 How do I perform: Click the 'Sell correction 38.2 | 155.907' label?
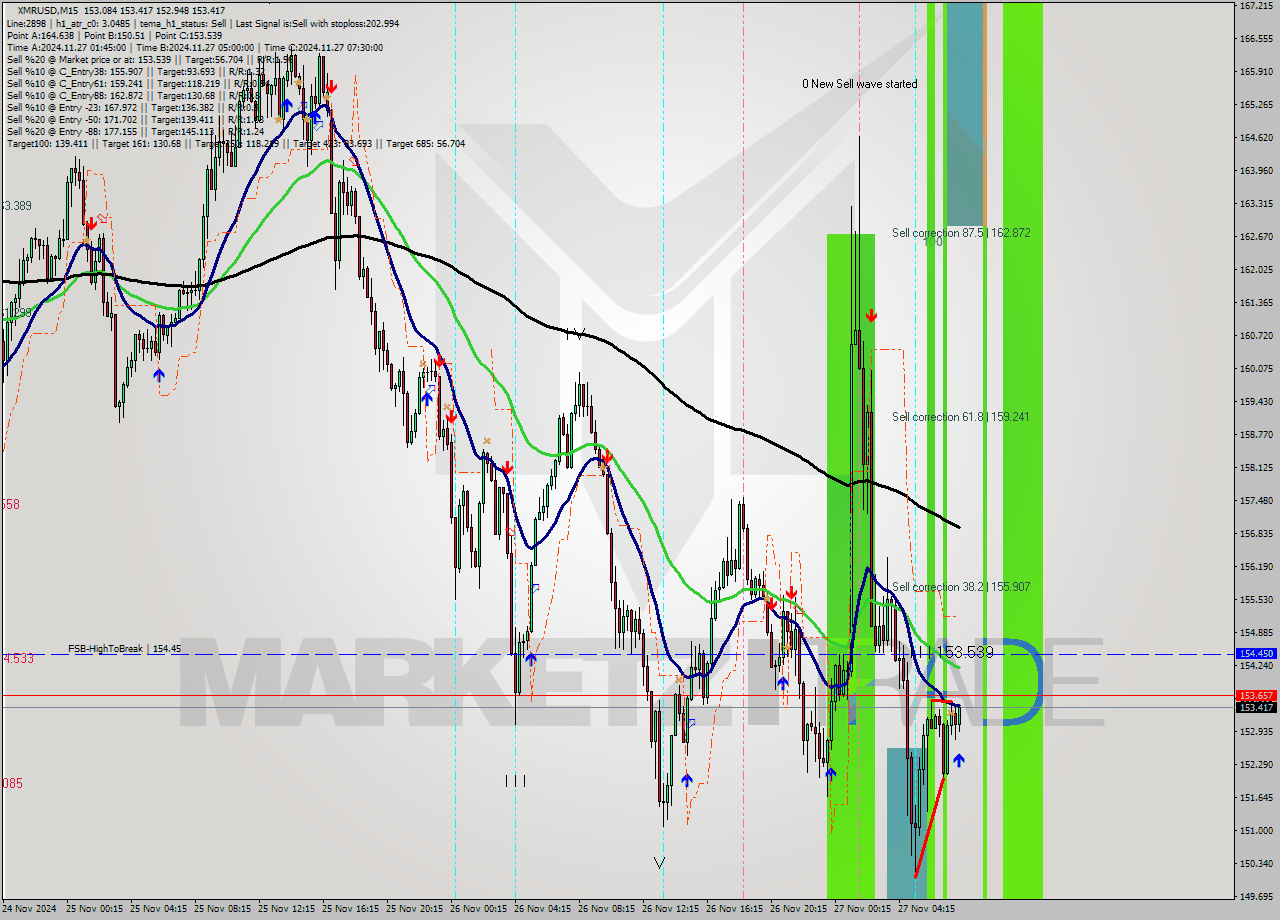point(961,586)
